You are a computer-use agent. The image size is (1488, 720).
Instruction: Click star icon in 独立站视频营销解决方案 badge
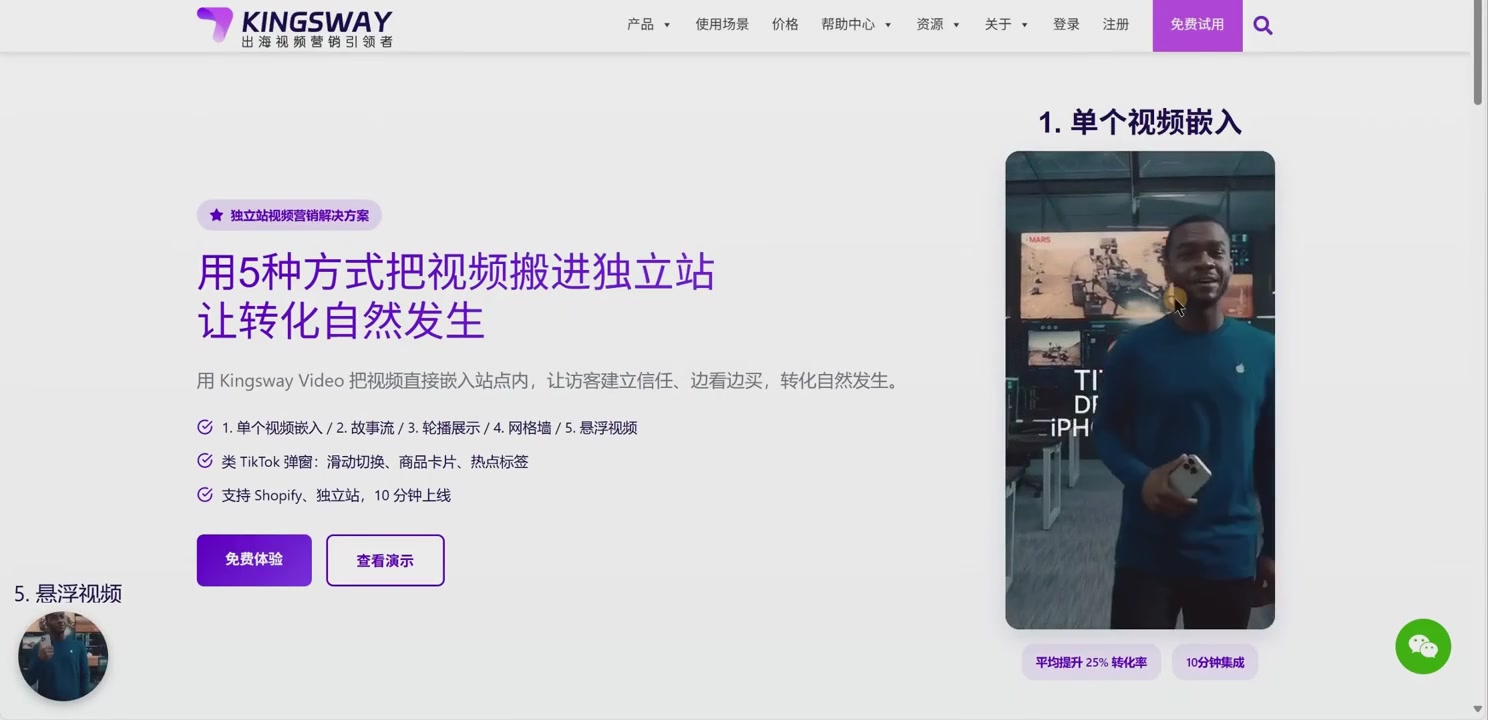(216, 215)
